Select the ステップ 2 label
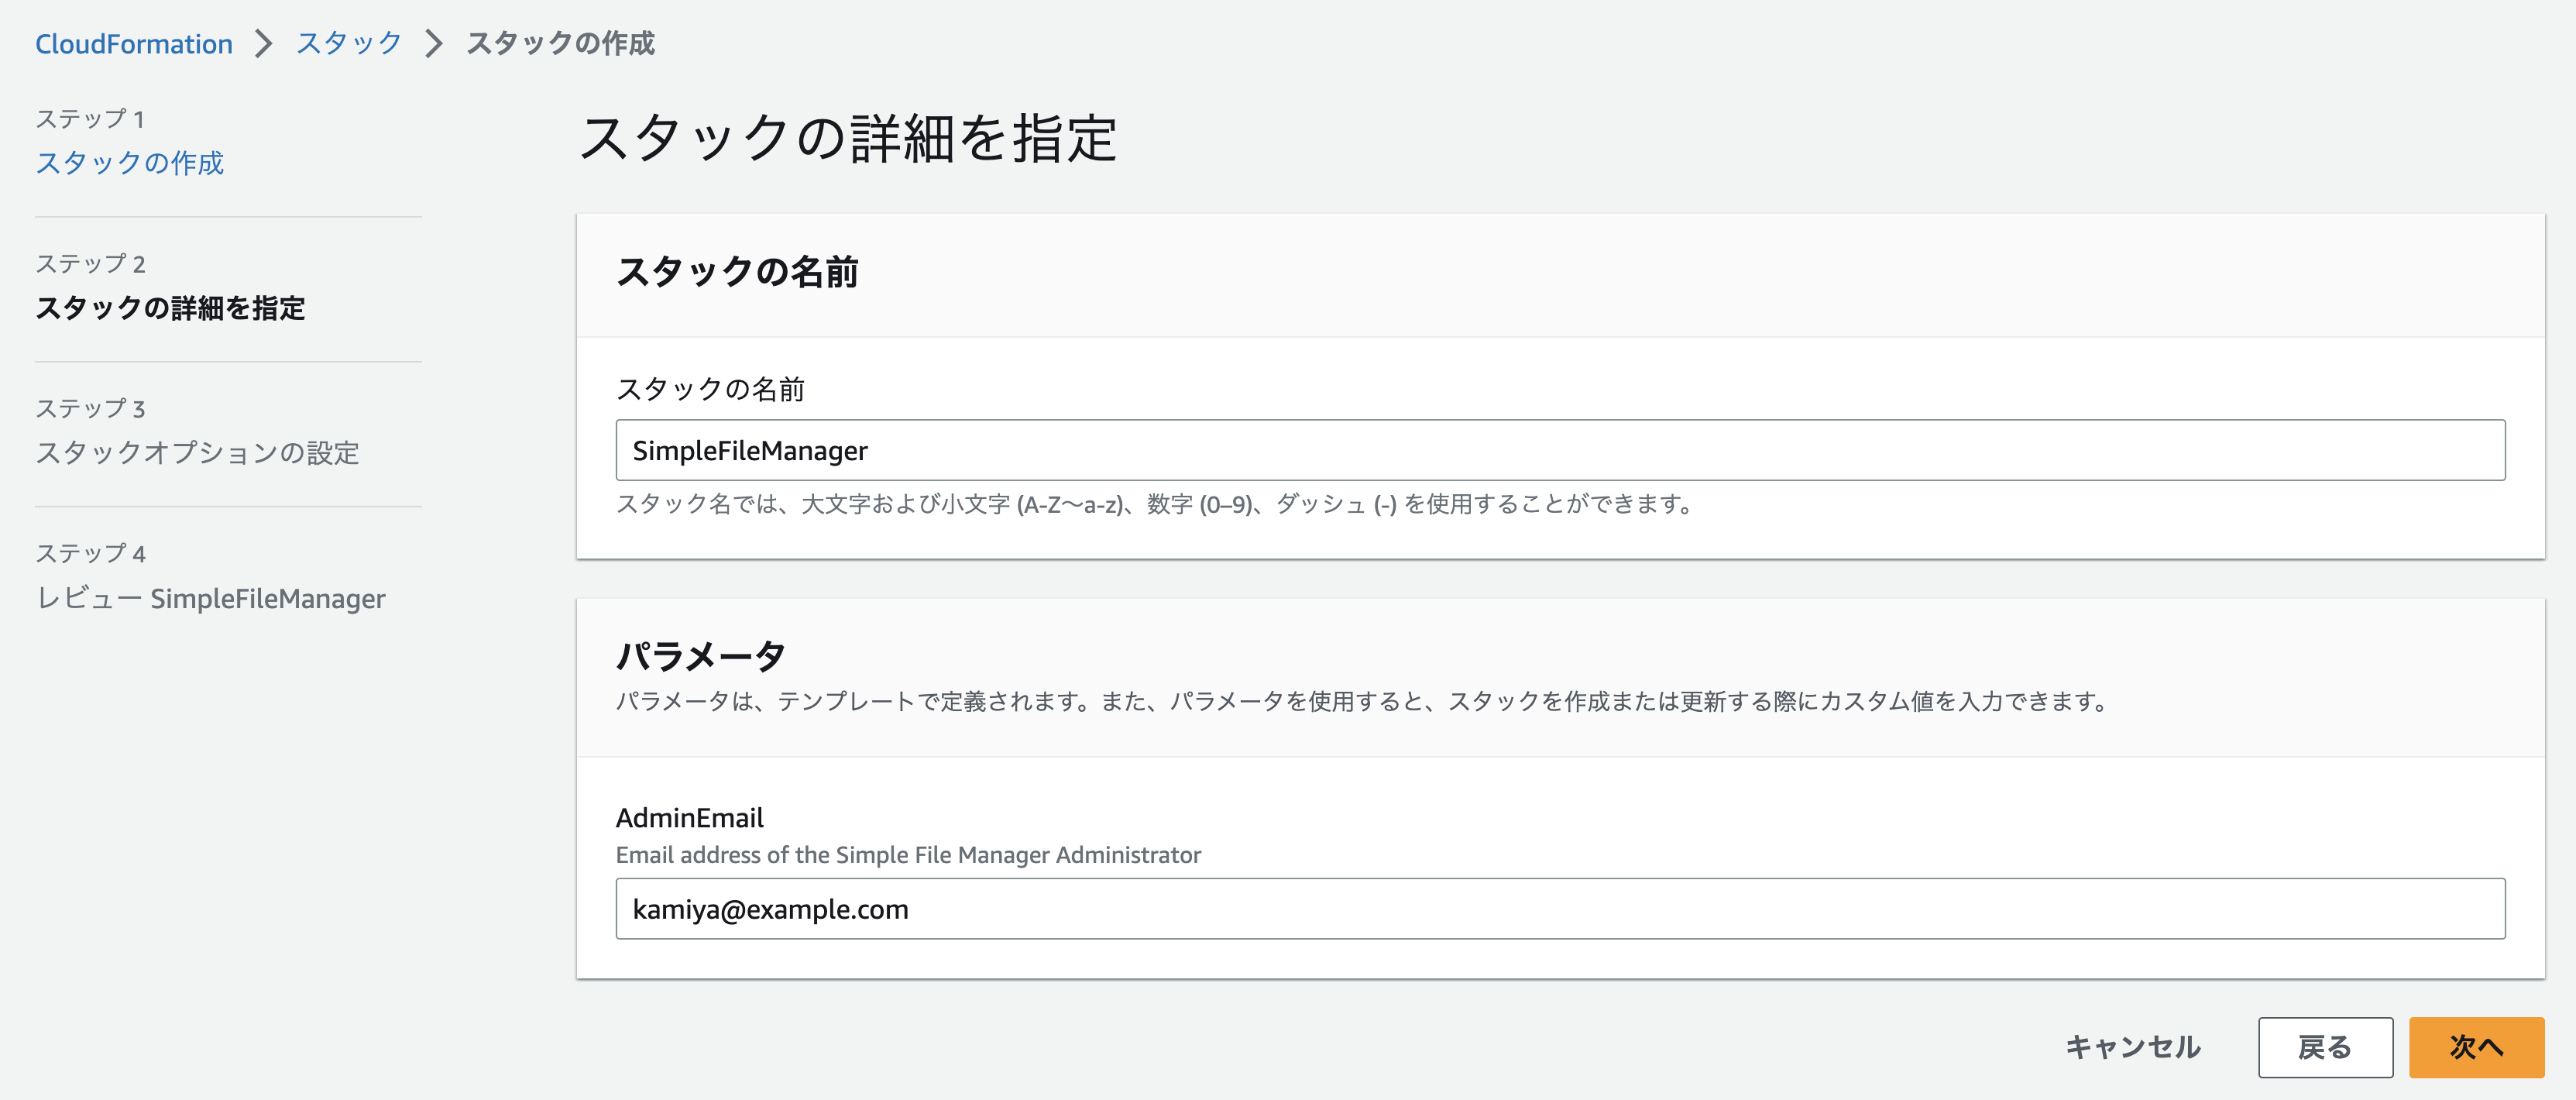This screenshot has width=2576, height=1100. click(x=90, y=264)
